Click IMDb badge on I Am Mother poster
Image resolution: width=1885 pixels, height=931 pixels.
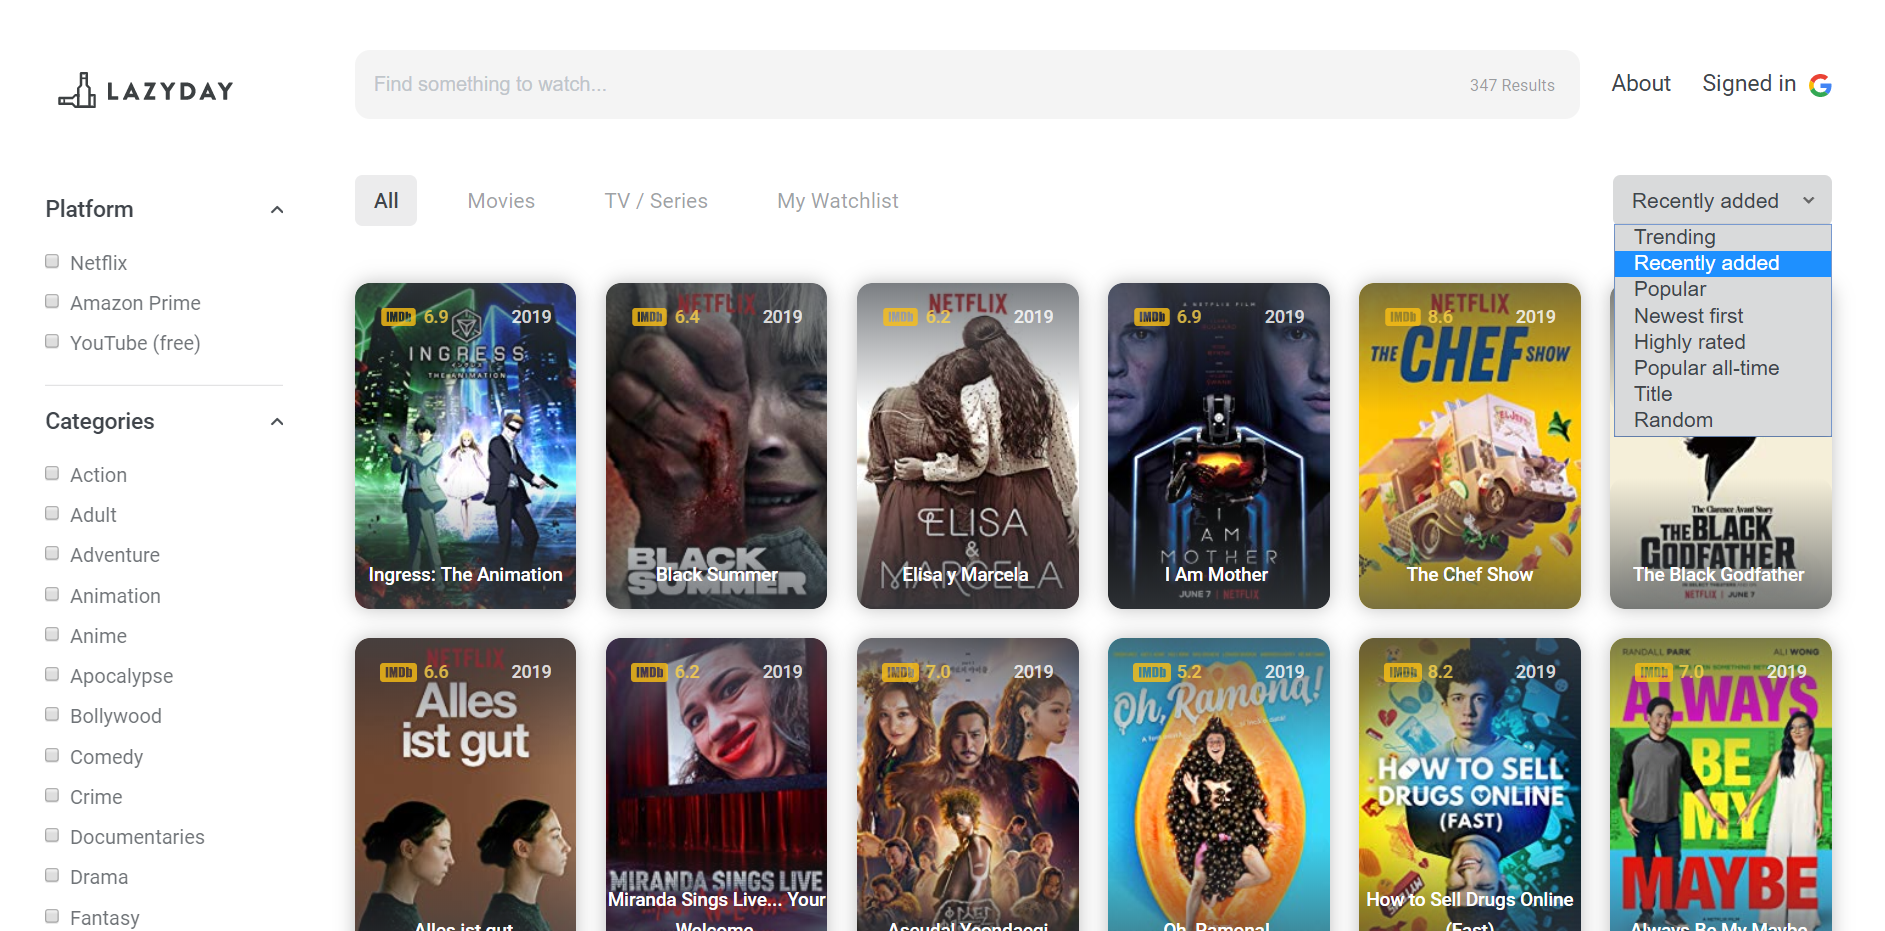(x=1151, y=317)
